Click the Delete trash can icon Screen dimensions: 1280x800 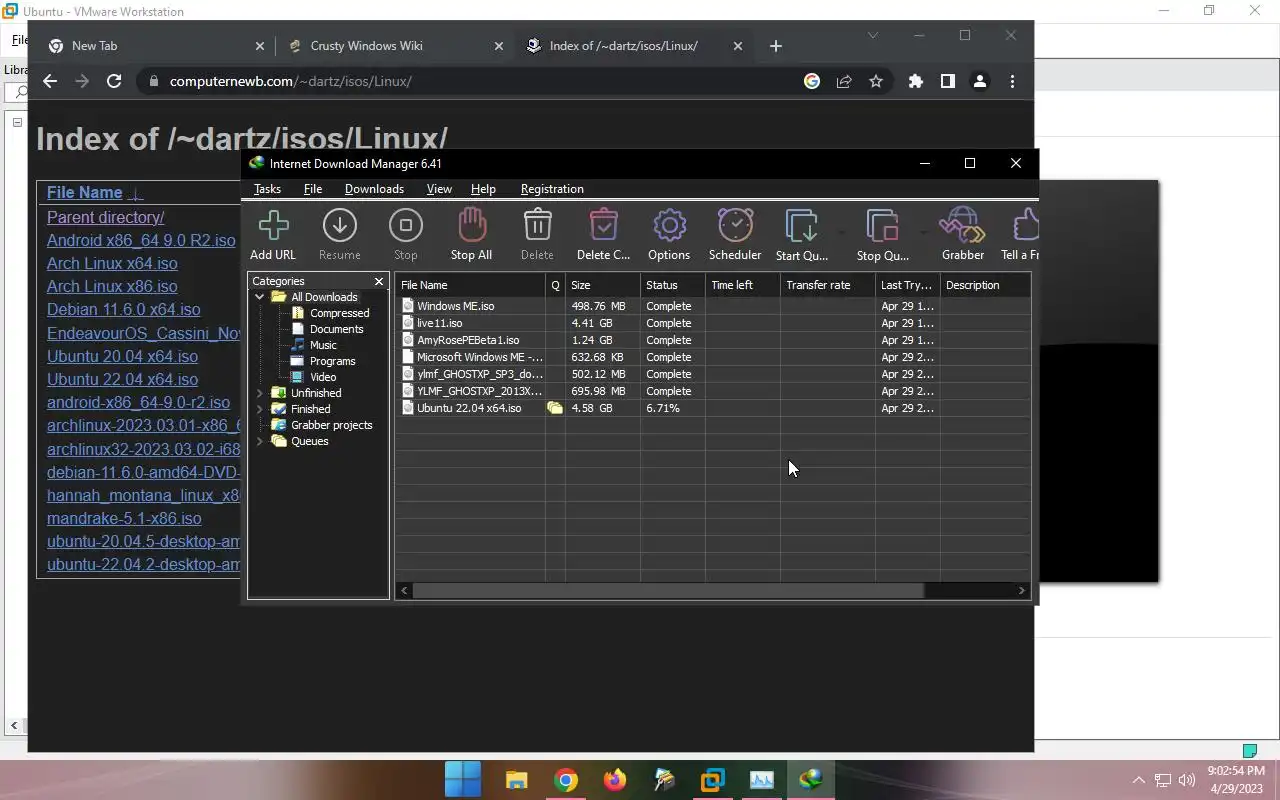click(537, 226)
